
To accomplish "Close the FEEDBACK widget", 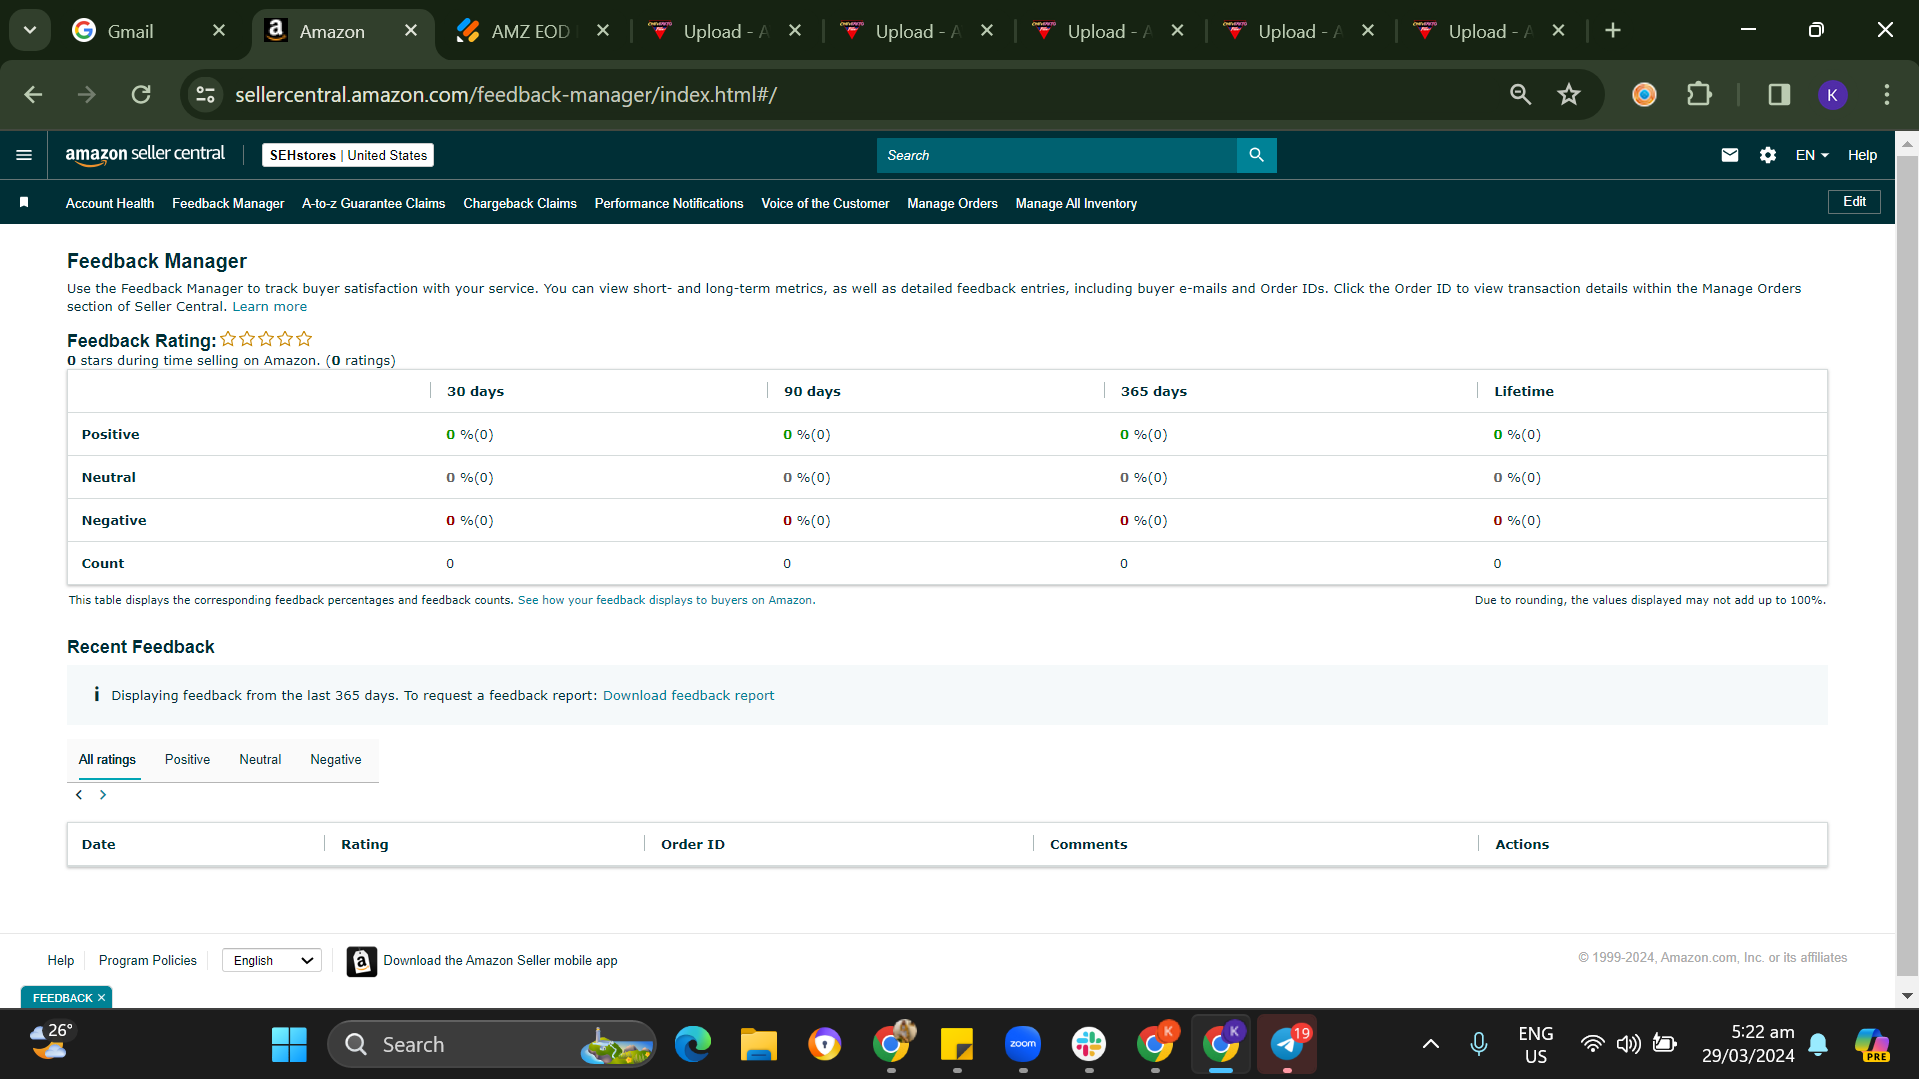I will pos(101,998).
